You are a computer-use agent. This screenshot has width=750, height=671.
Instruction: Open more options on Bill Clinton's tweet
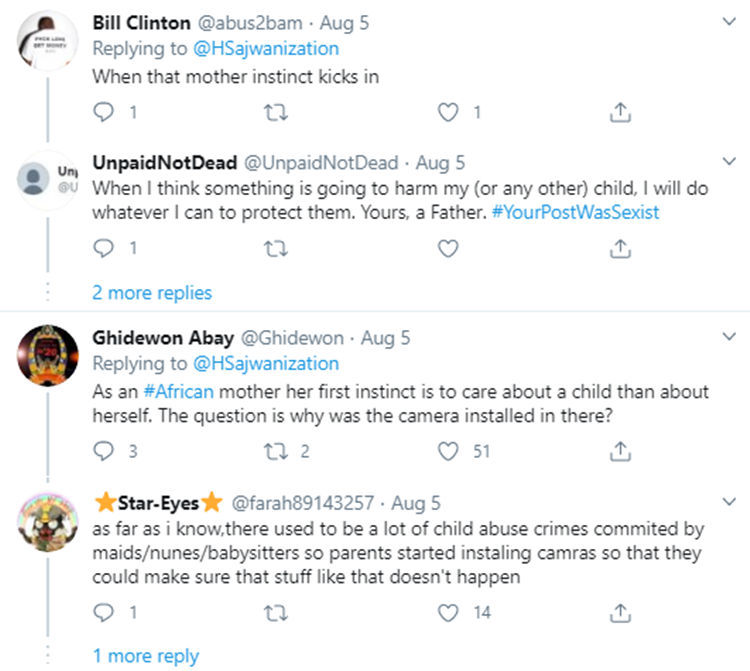tap(730, 23)
